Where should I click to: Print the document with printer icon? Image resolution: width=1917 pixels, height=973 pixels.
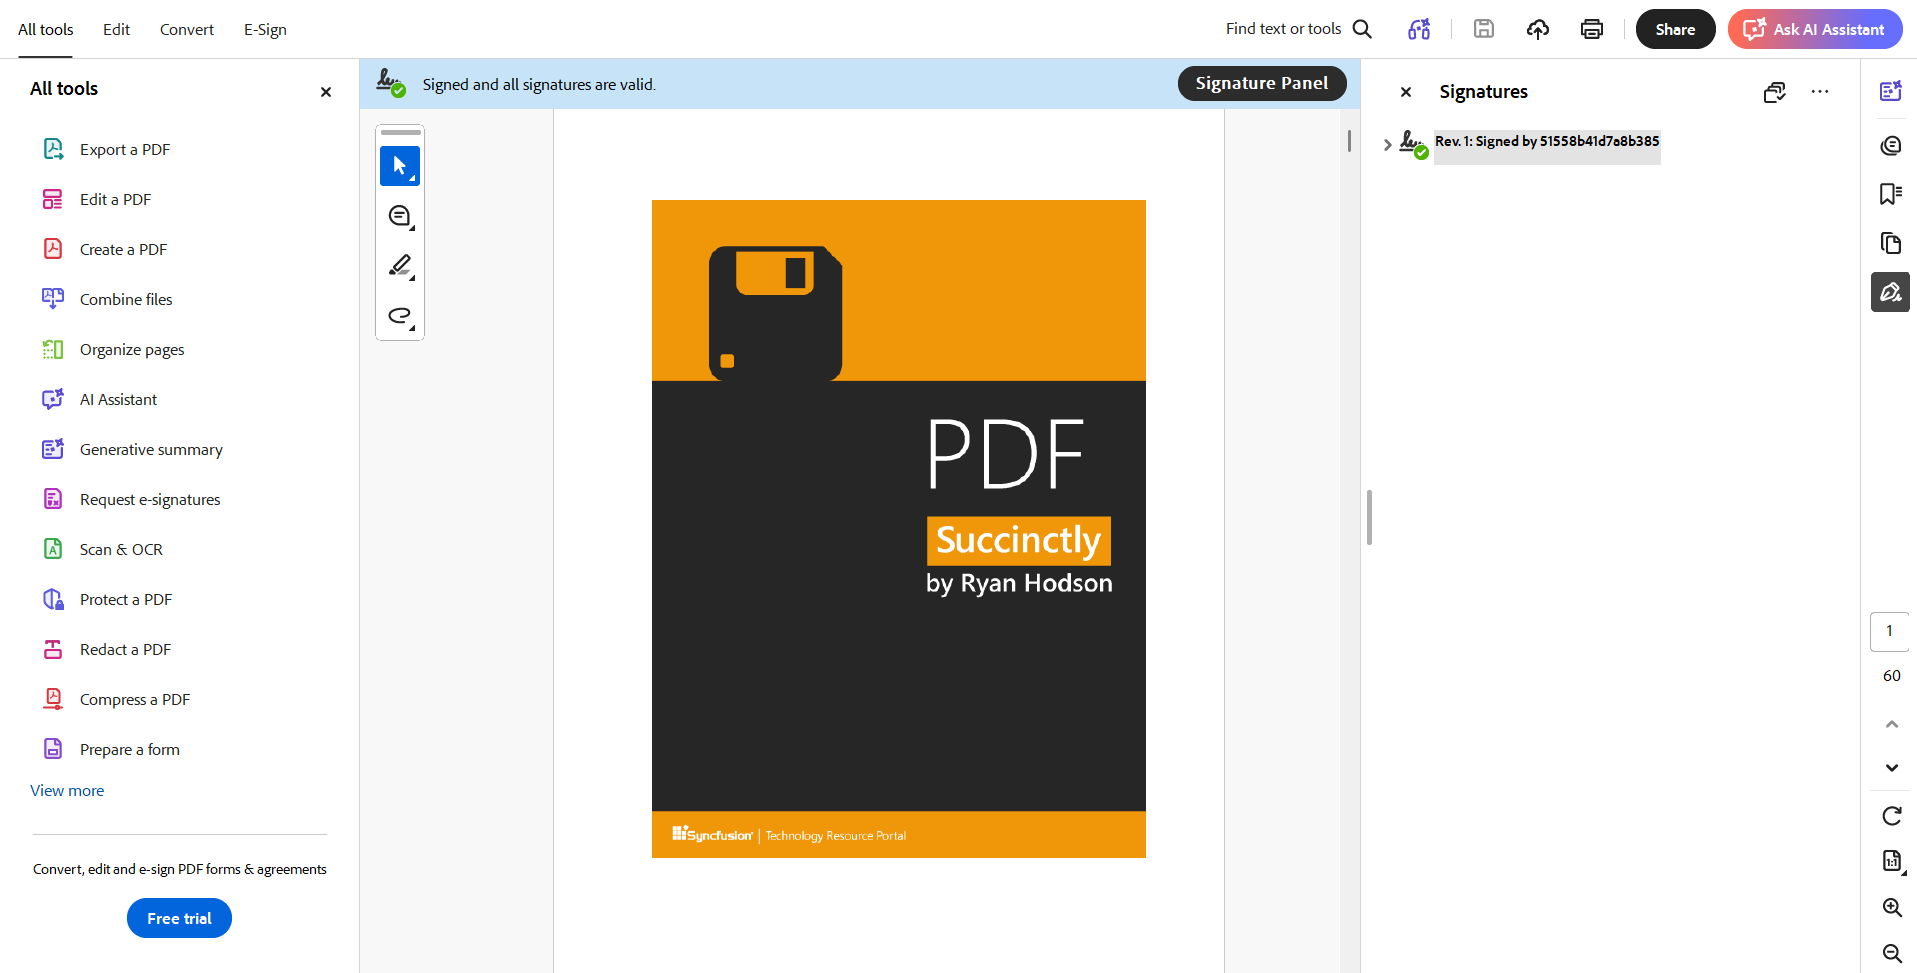[x=1592, y=29]
